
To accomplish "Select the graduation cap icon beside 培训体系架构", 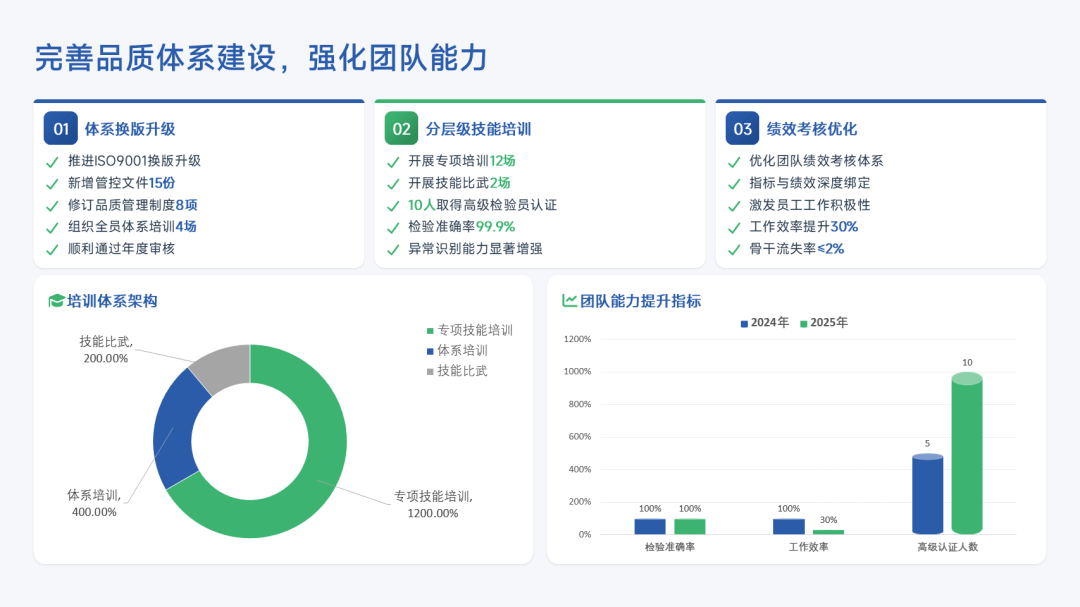I will click(x=56, y=301).
